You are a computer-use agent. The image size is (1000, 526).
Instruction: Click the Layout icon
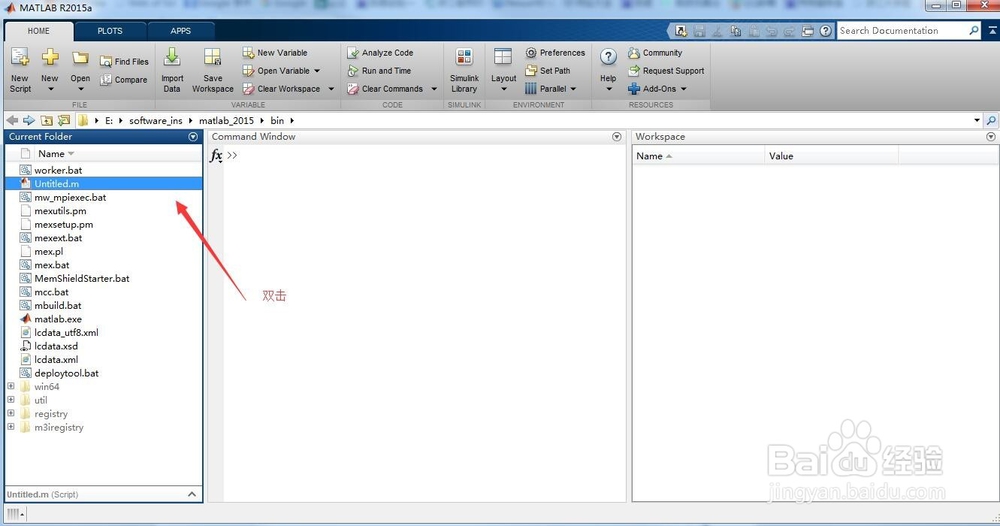point(503,58)
